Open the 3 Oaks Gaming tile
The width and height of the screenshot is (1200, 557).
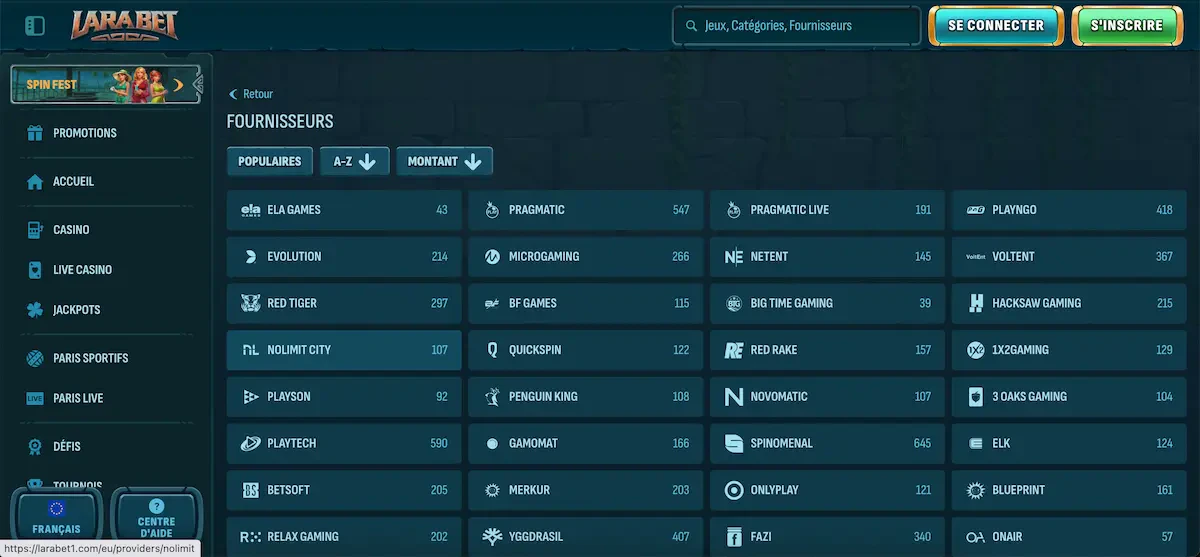coord(1069,397)
